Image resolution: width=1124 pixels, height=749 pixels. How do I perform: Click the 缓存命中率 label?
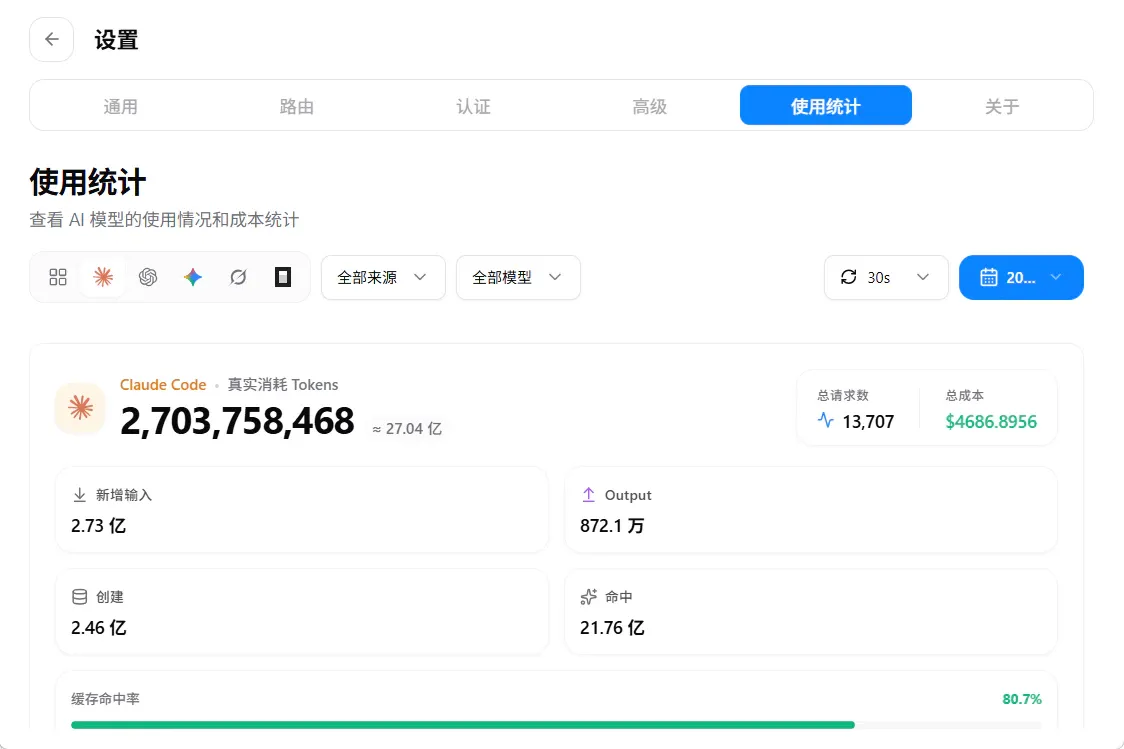click(x=105, y=699)
